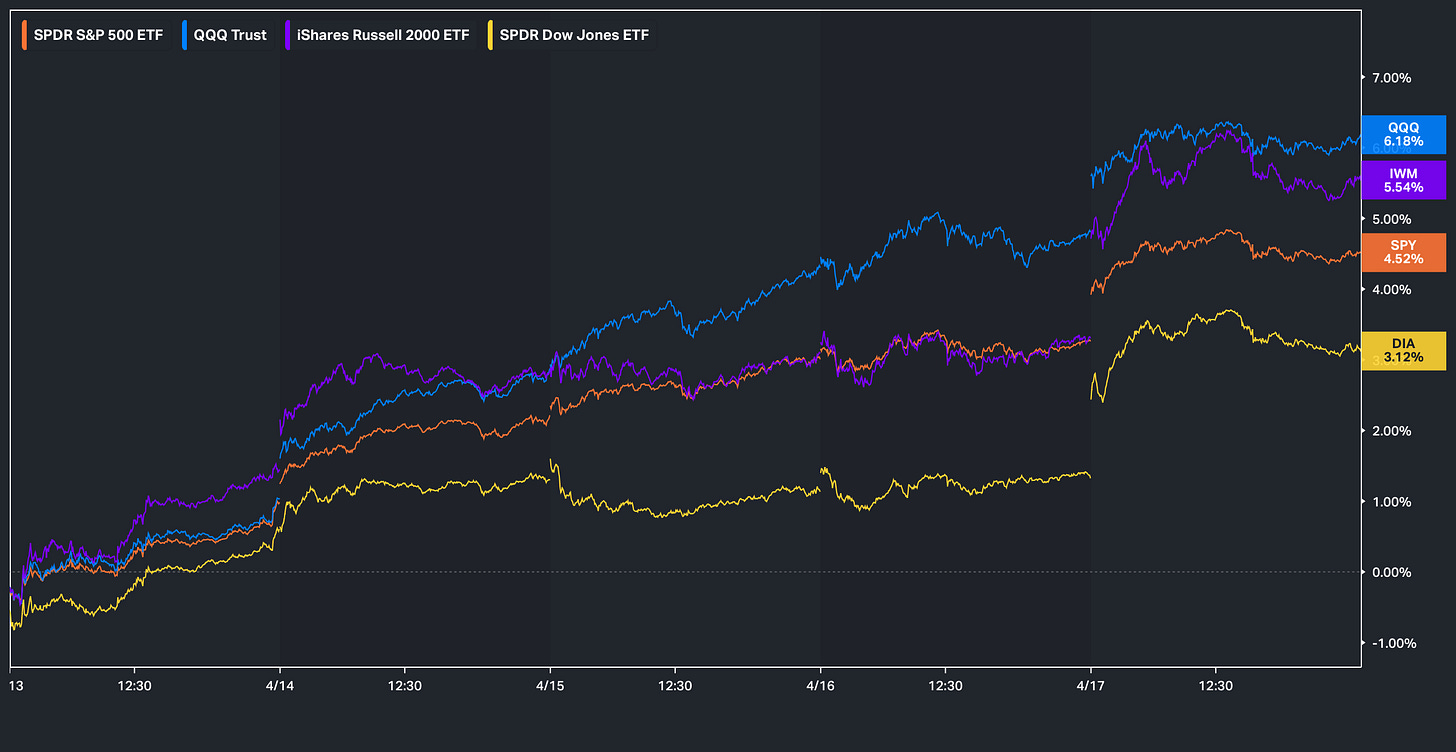Click the 5.00% y-axis label
Screen dimensions: 1456x752
click(1391, 219)
